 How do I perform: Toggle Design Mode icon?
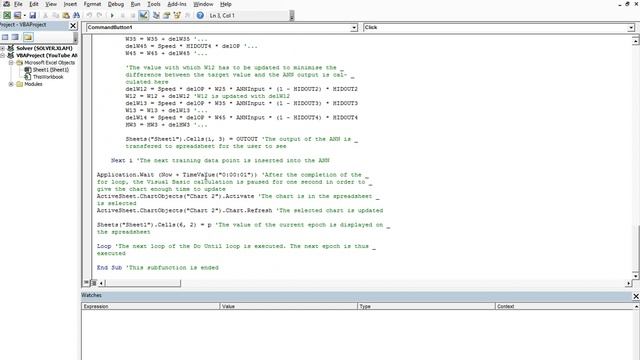143,16
